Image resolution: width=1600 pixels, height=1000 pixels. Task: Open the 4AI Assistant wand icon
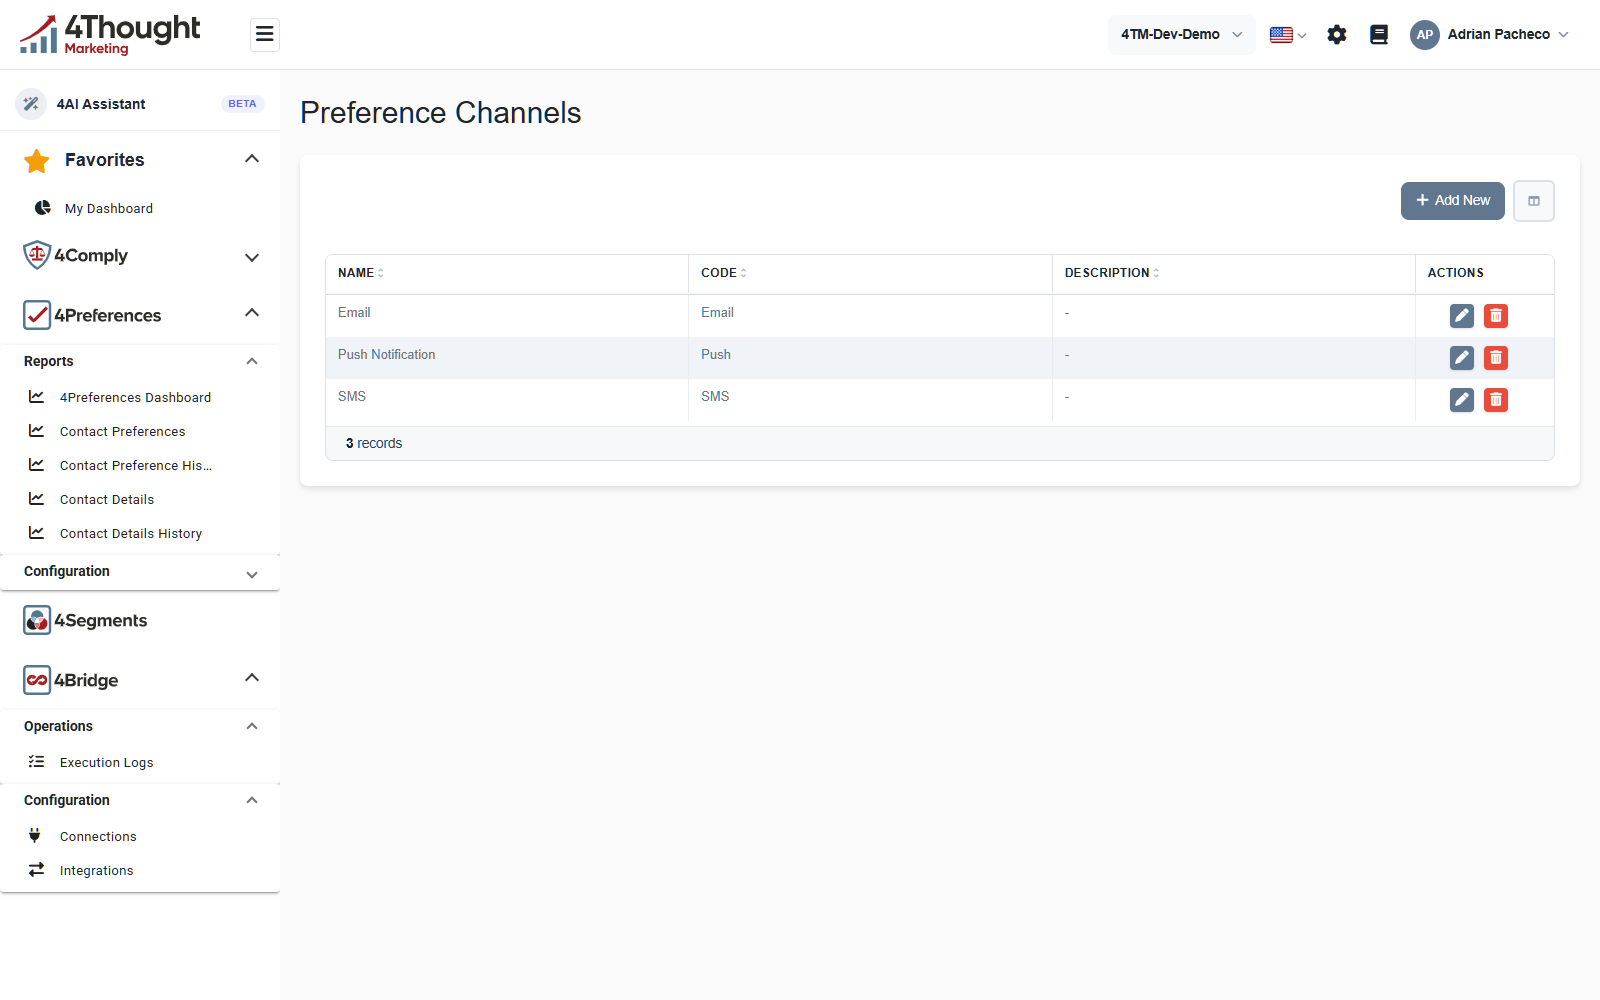[31, 104]
